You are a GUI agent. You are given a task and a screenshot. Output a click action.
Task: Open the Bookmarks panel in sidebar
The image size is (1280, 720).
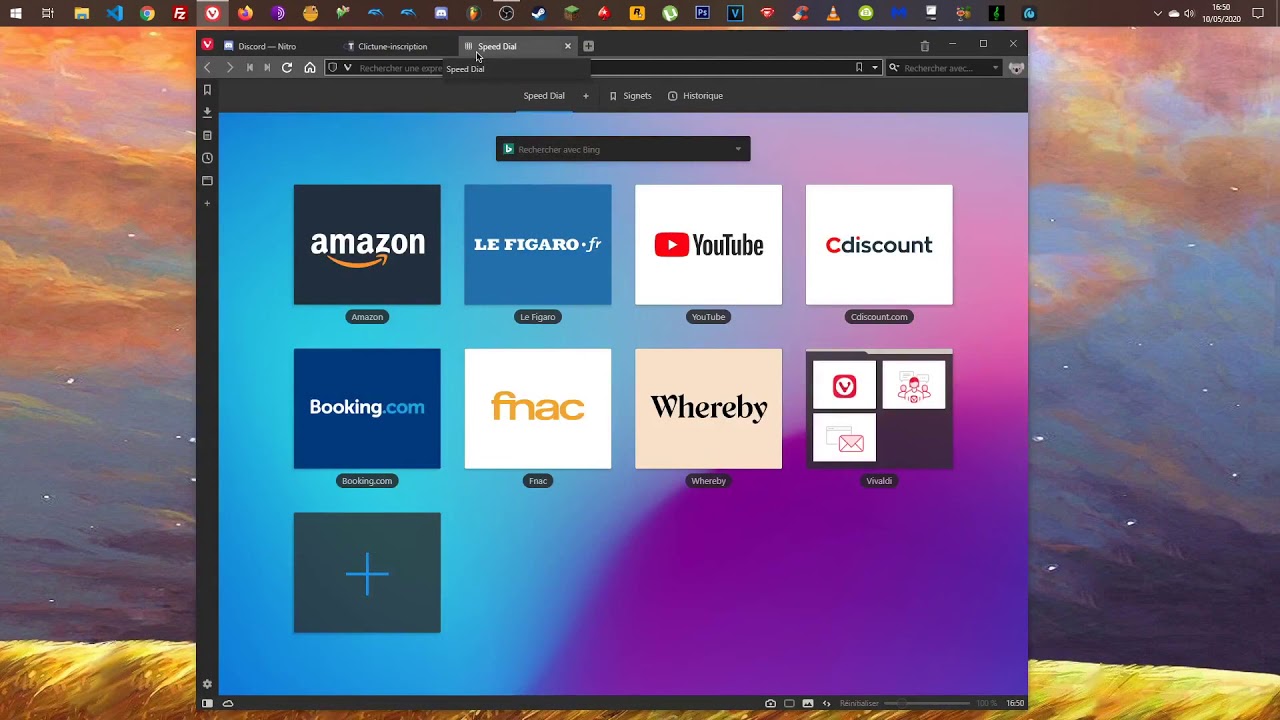(207, 90)
